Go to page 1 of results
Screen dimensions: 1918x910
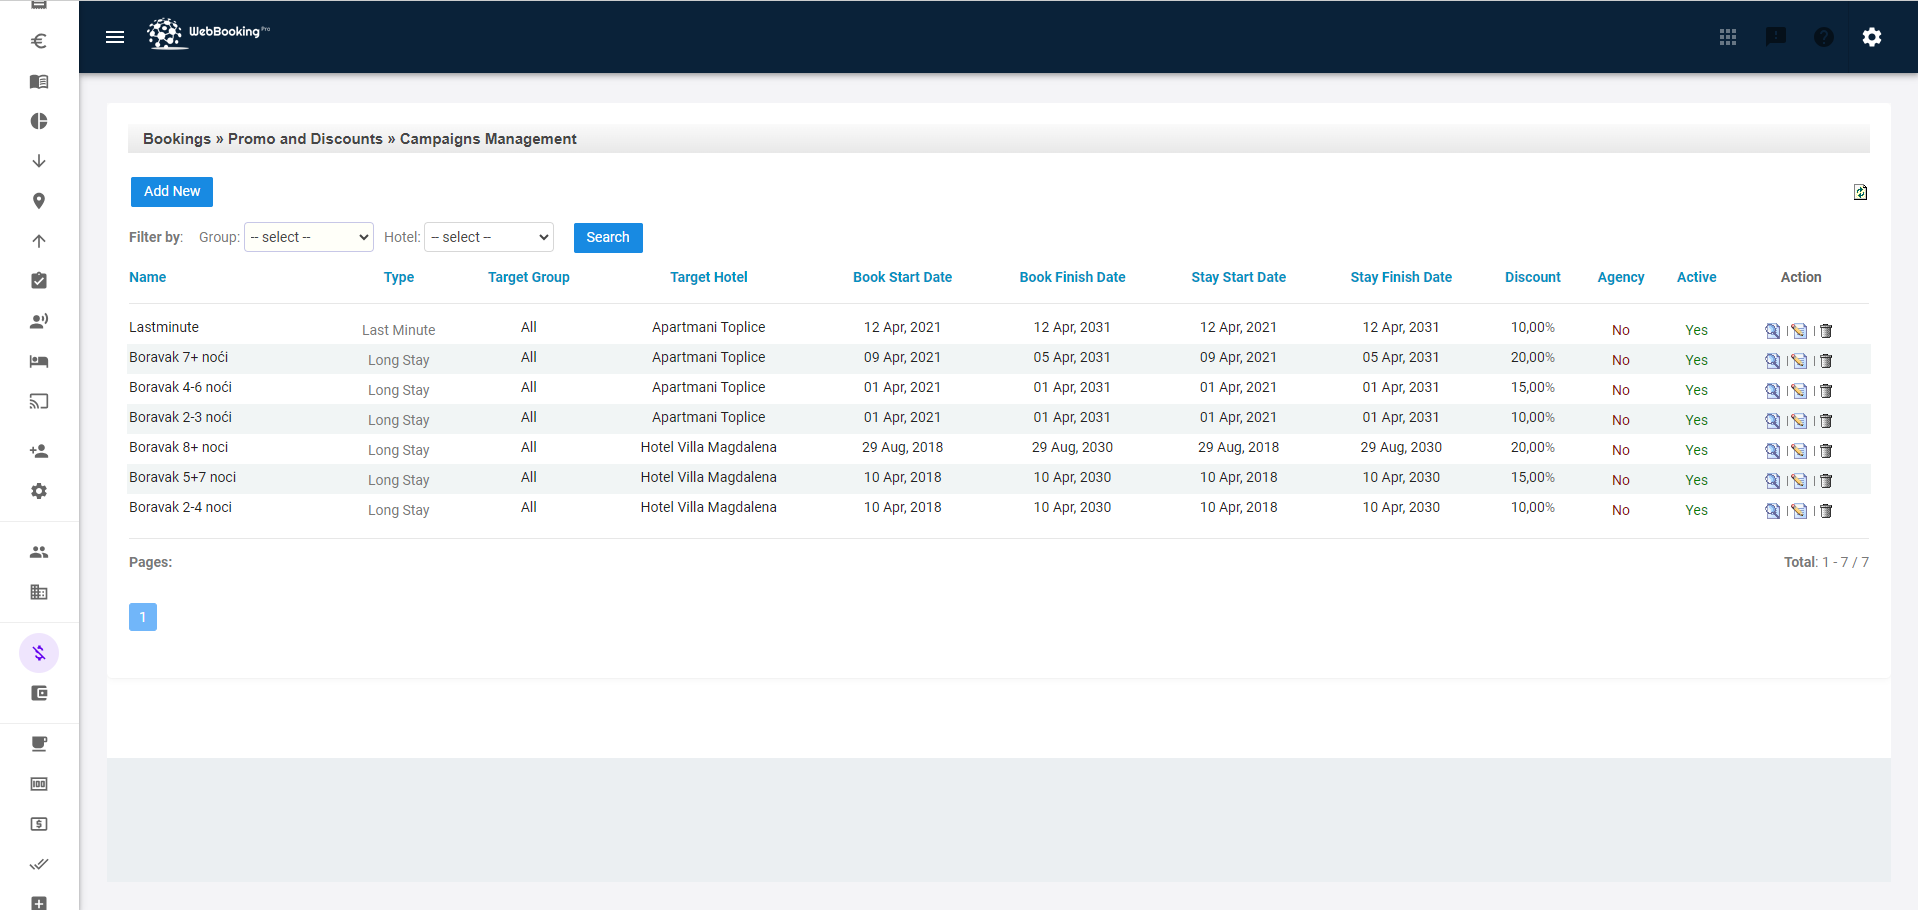click(x=143, y=617)
